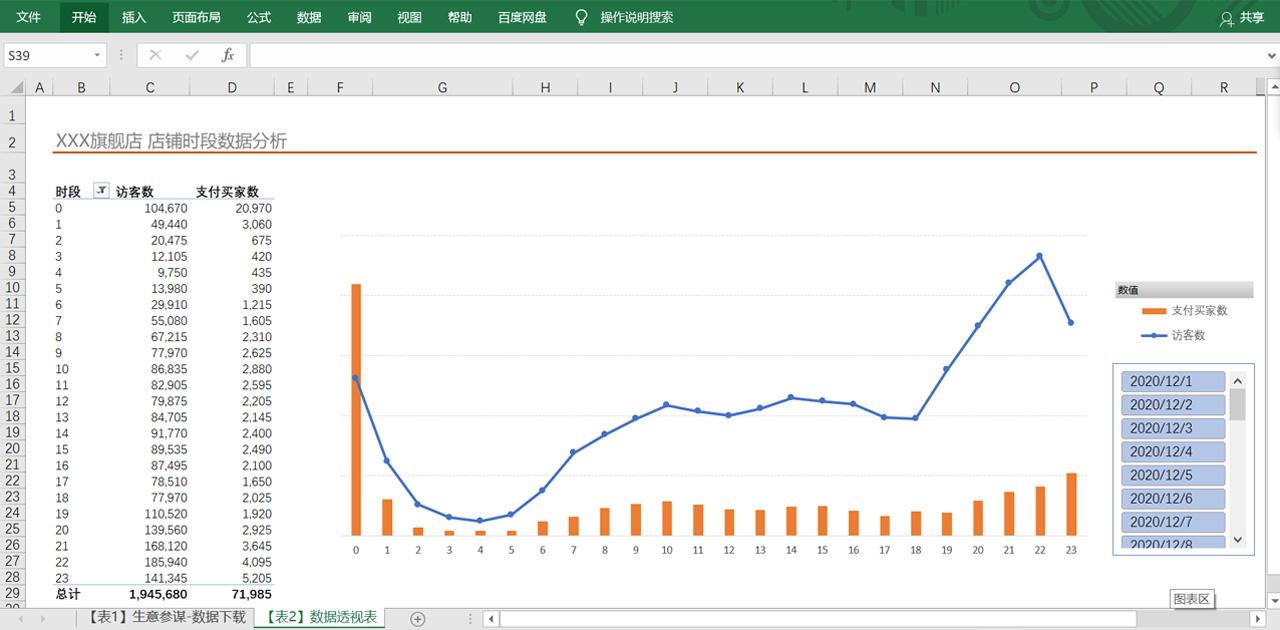Add a new sheet with the plus icon

[418, 619]
